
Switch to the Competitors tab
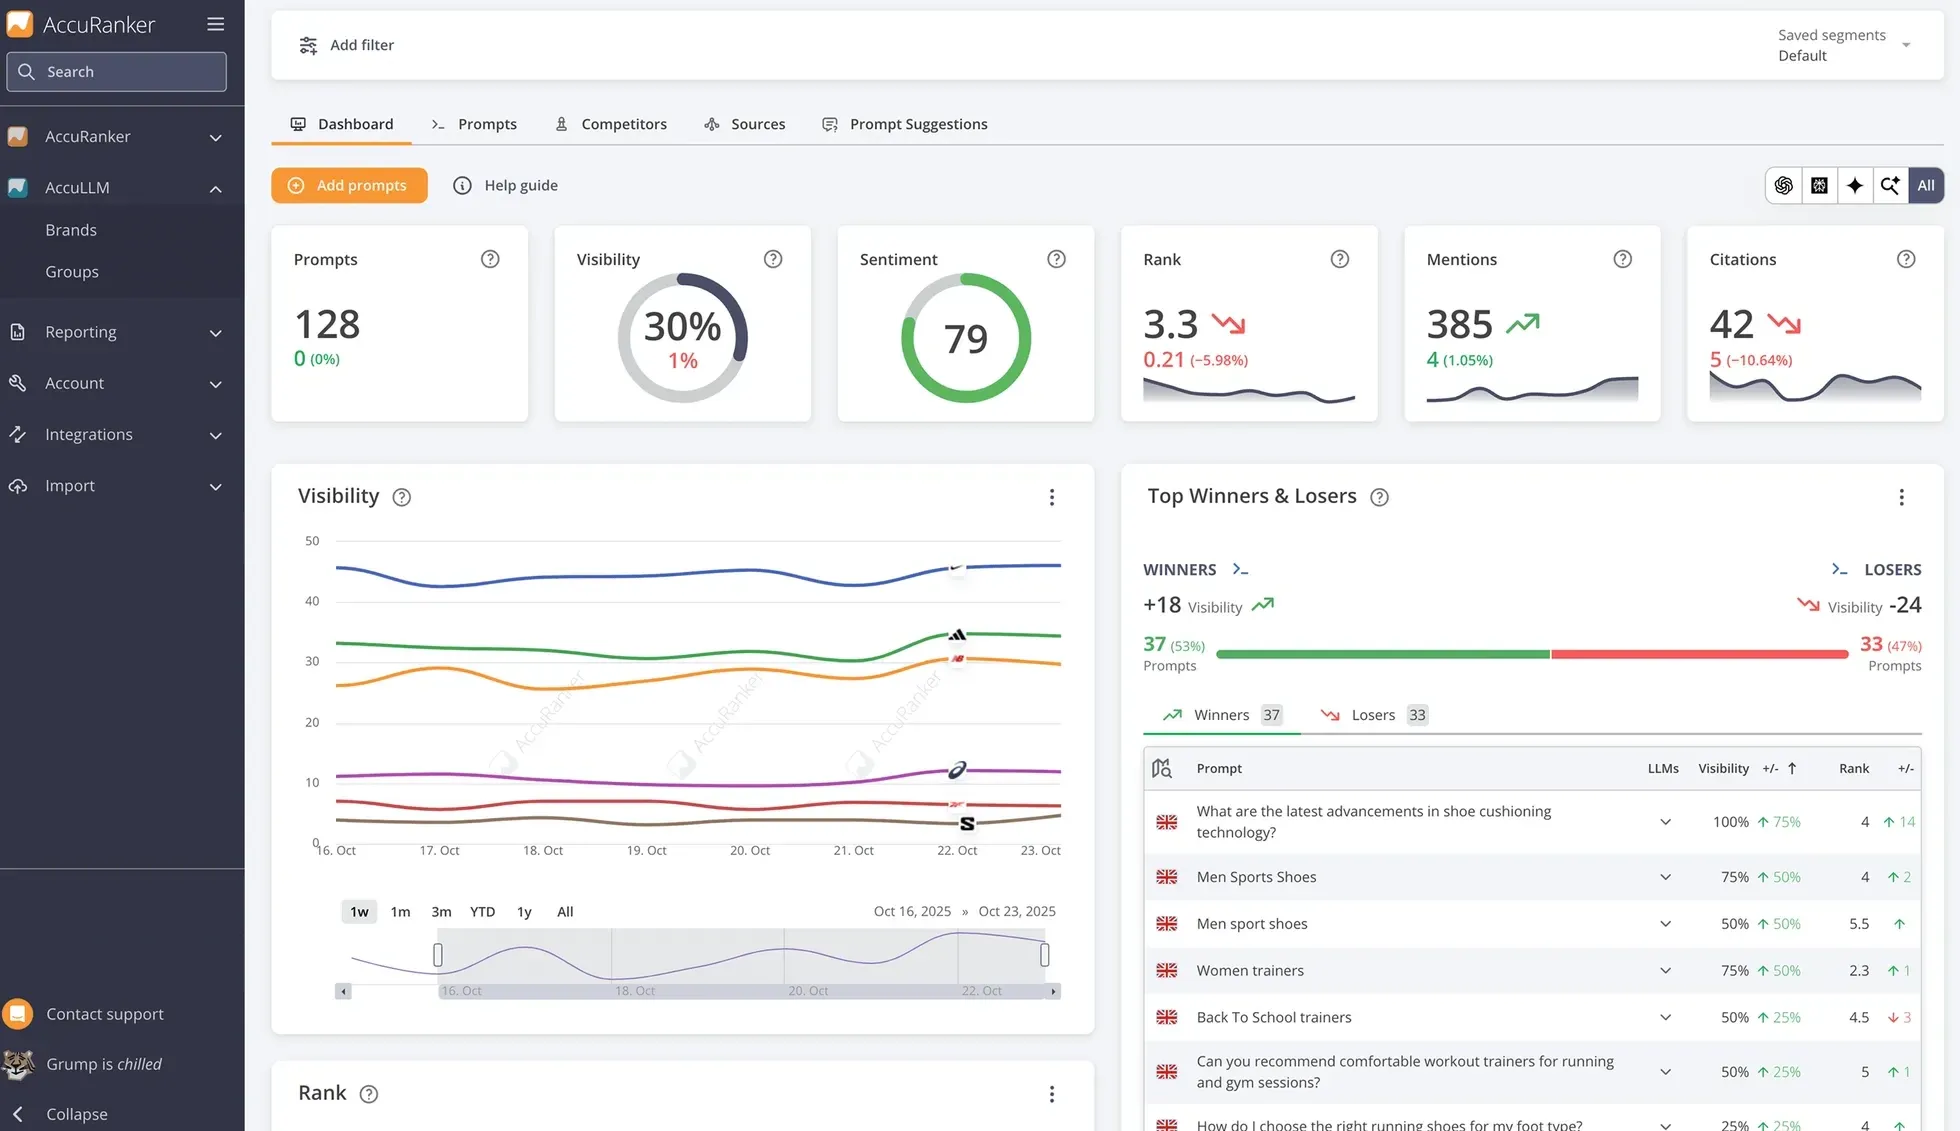click(x=611, y=124)
